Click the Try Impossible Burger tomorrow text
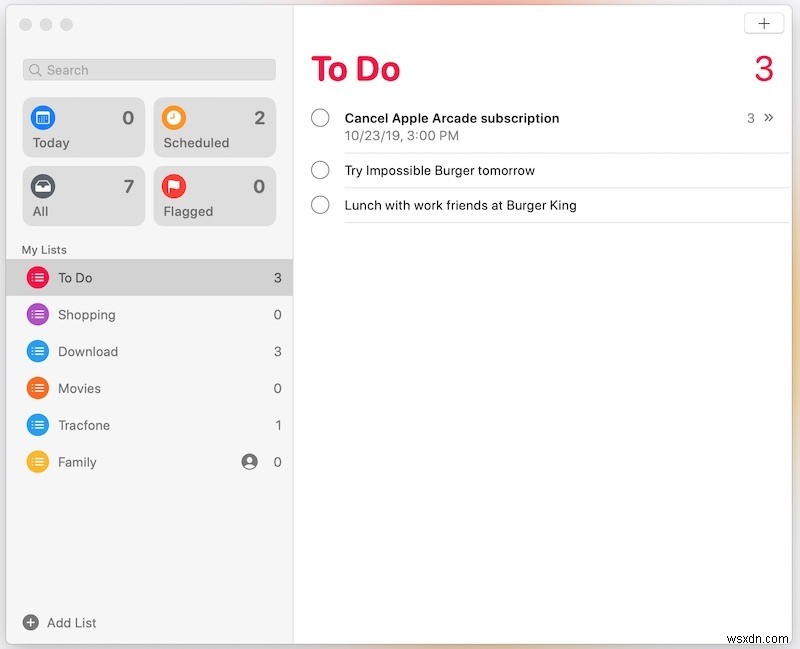The width and height of the screenshot is (800, 649). pos(440,170)
